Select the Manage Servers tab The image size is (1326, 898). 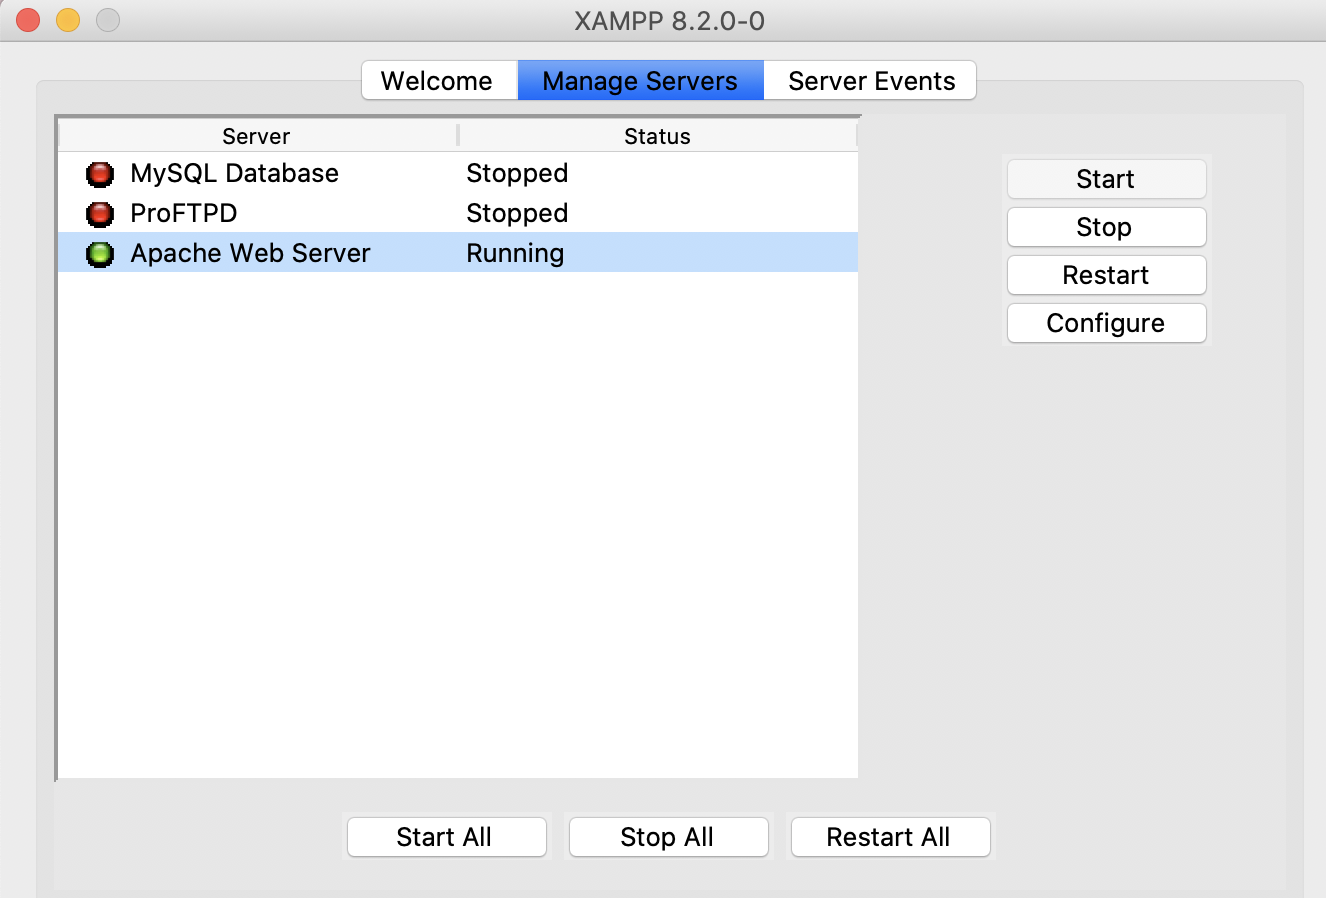[640, 81]
